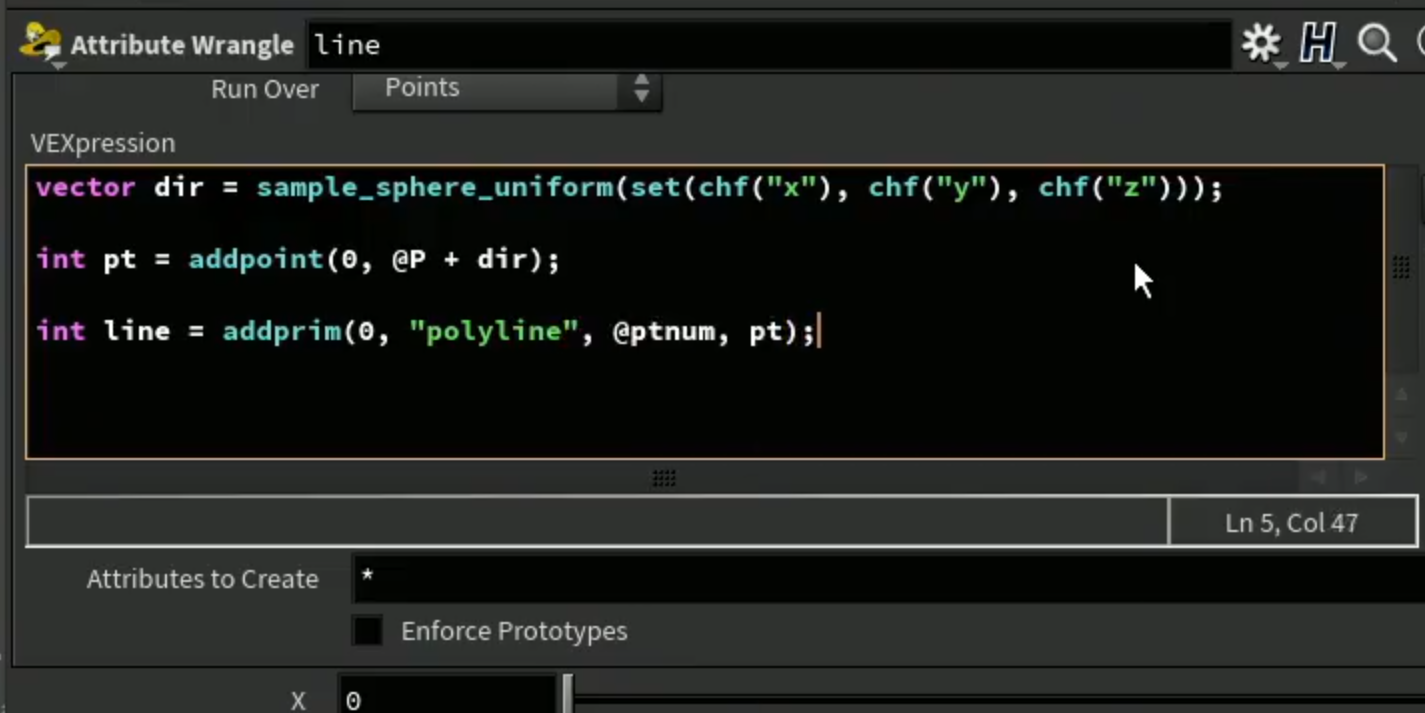This screenshot has width=1425, height=713.
Task: Enable the Enforce Prototypes checkbox
Action: (x=367, y=631)
